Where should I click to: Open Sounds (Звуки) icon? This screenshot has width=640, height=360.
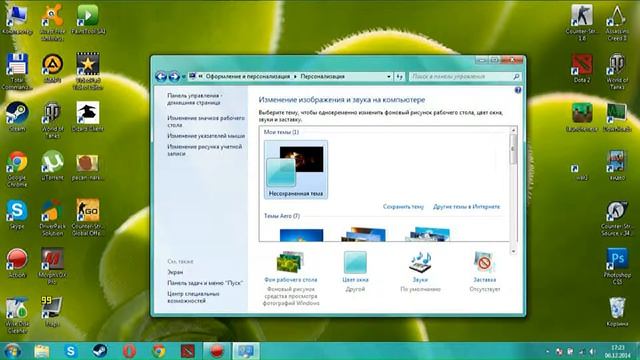point(420,262)
